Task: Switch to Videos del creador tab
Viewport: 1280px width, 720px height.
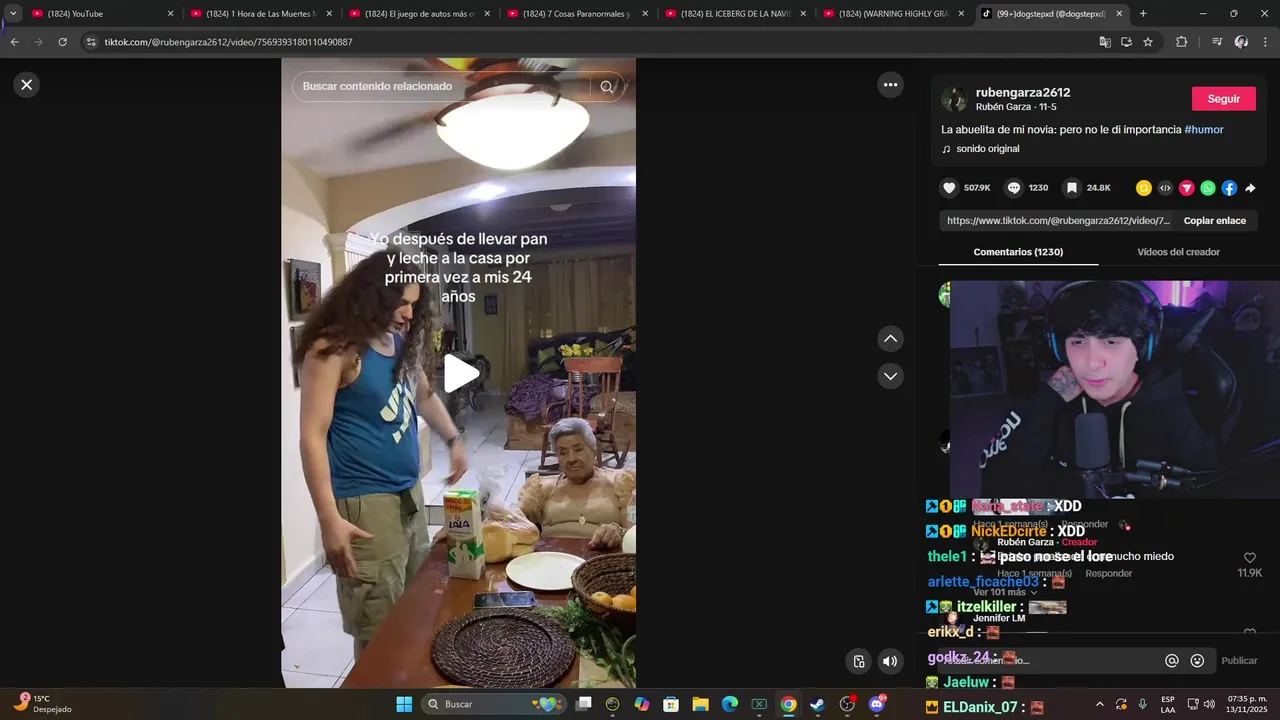Action: click(x=1178, y=252)
